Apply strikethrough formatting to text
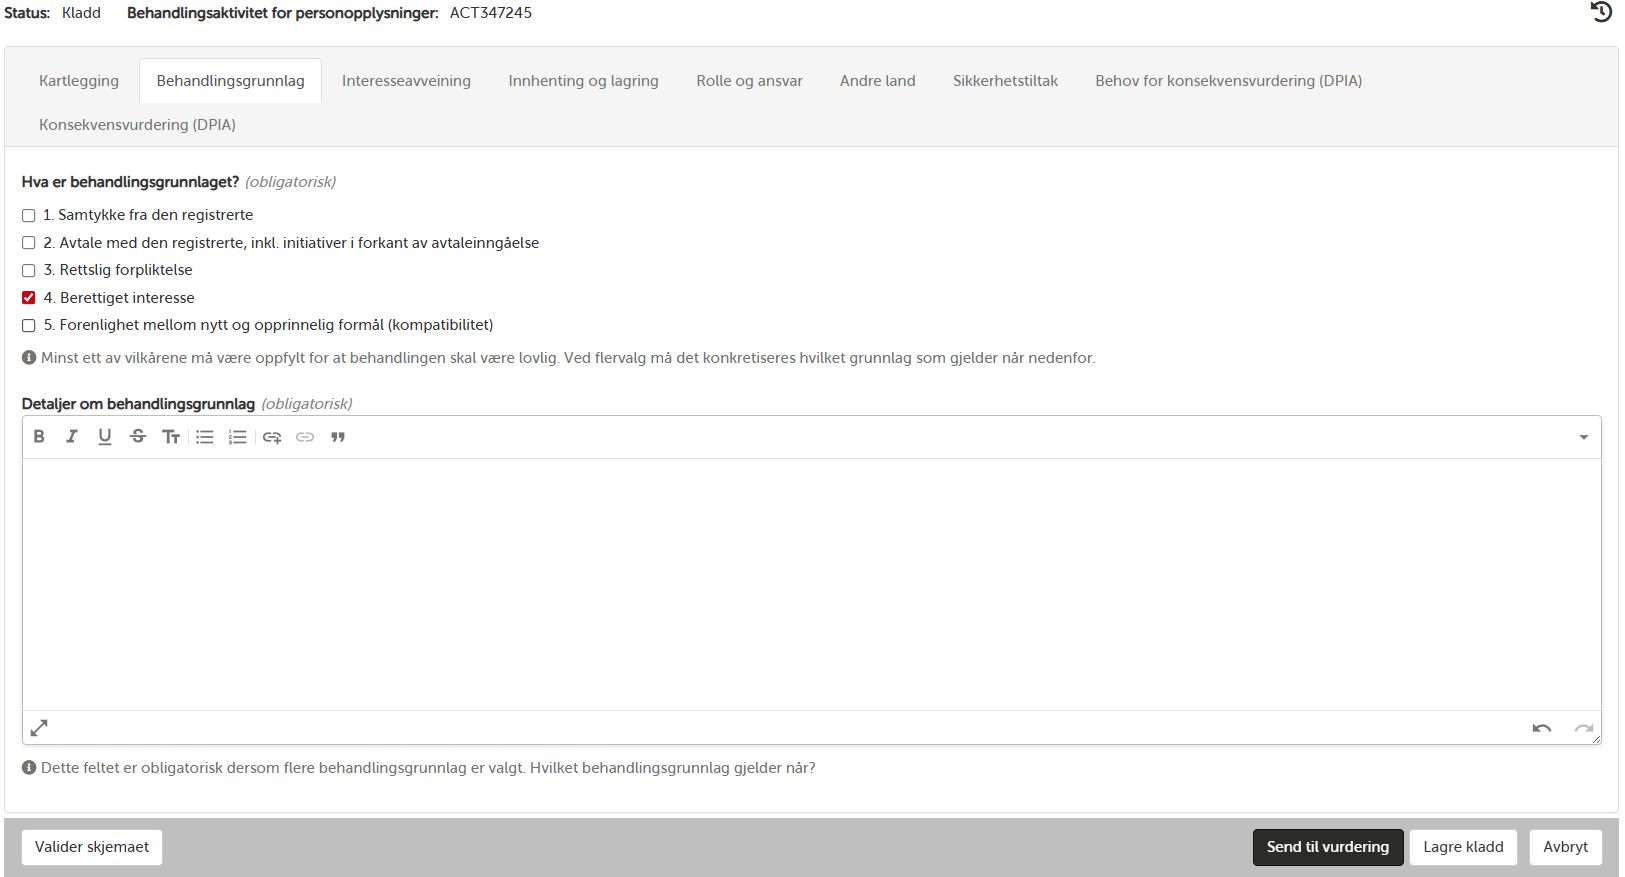1625x877 pixels. point(138,437)
